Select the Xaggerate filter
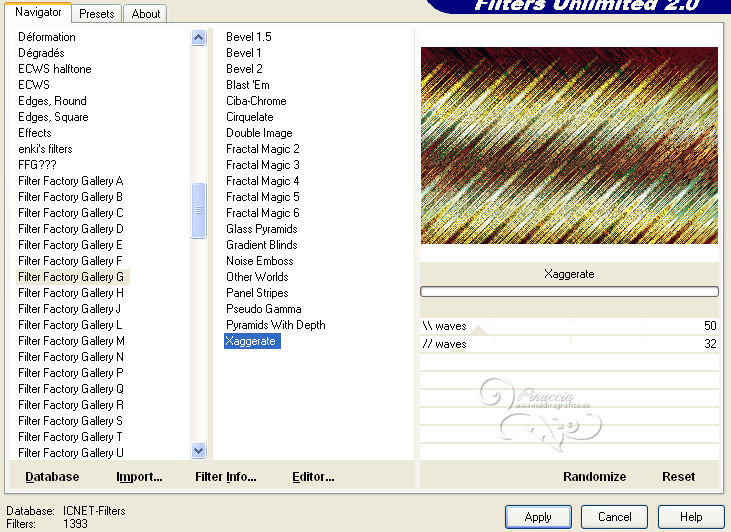Viewport: 731px width, 532px height. [252, 341]
